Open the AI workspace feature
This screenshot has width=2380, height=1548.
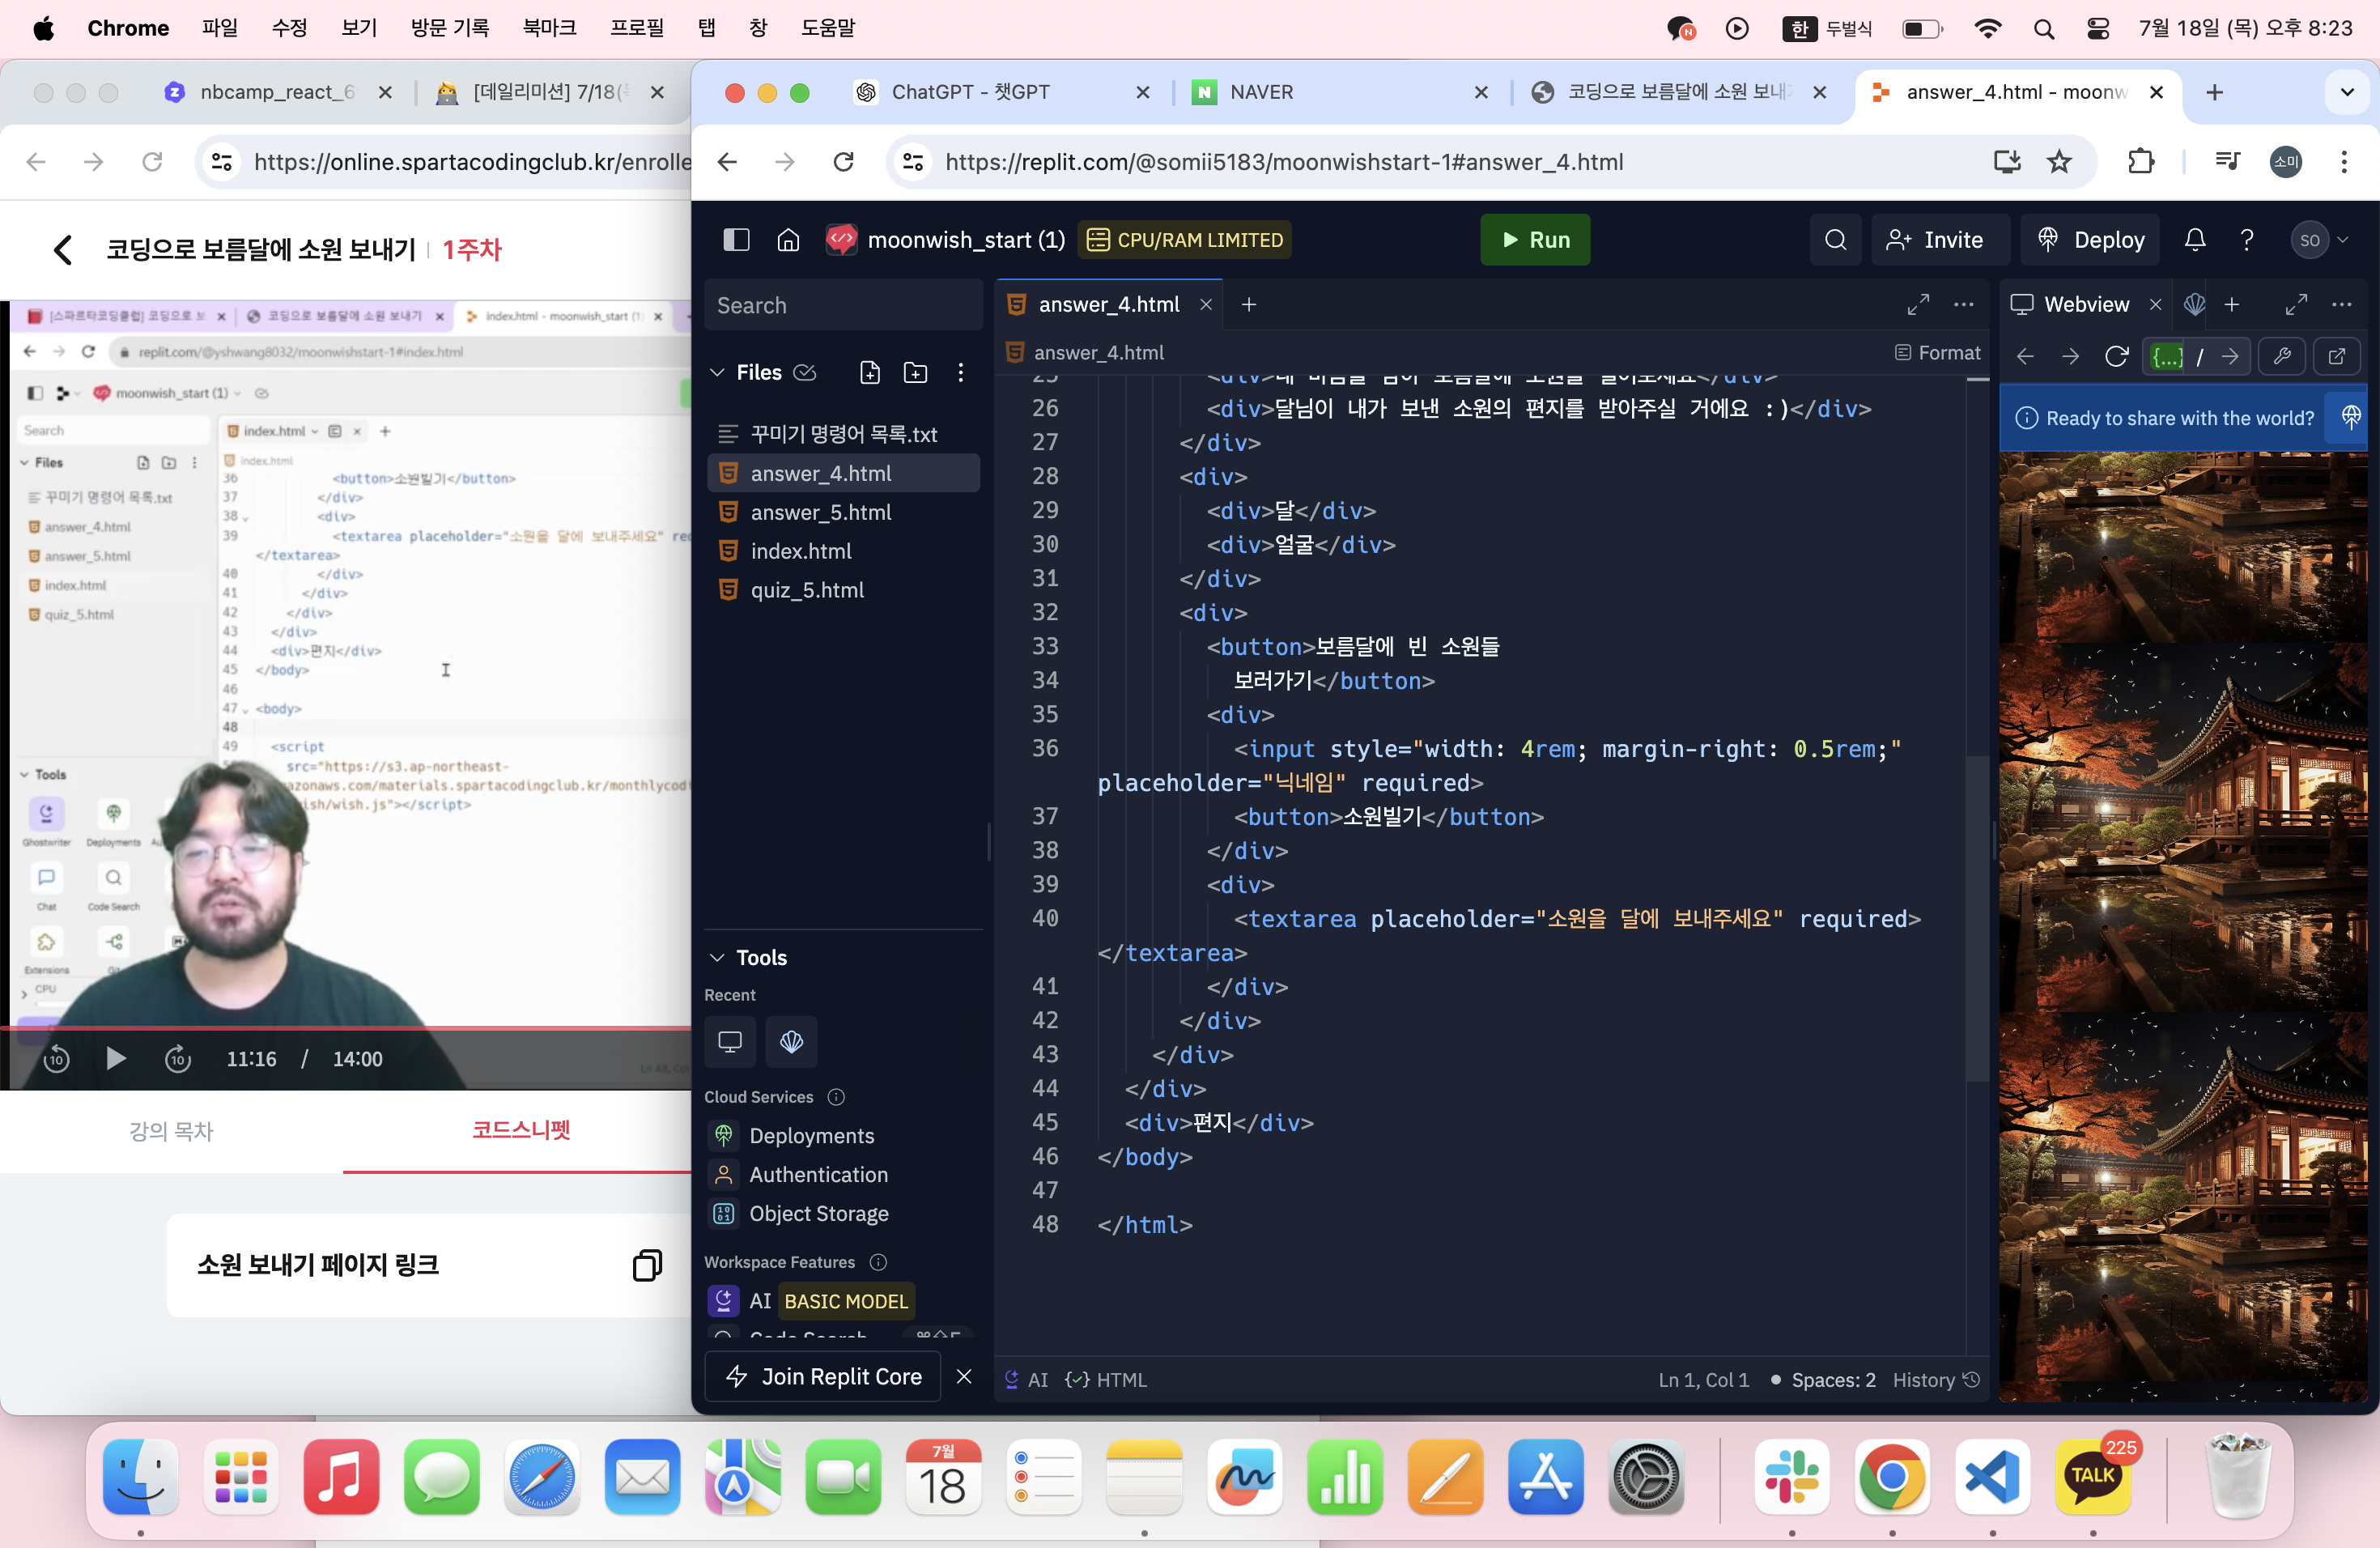pos(810,1301)
